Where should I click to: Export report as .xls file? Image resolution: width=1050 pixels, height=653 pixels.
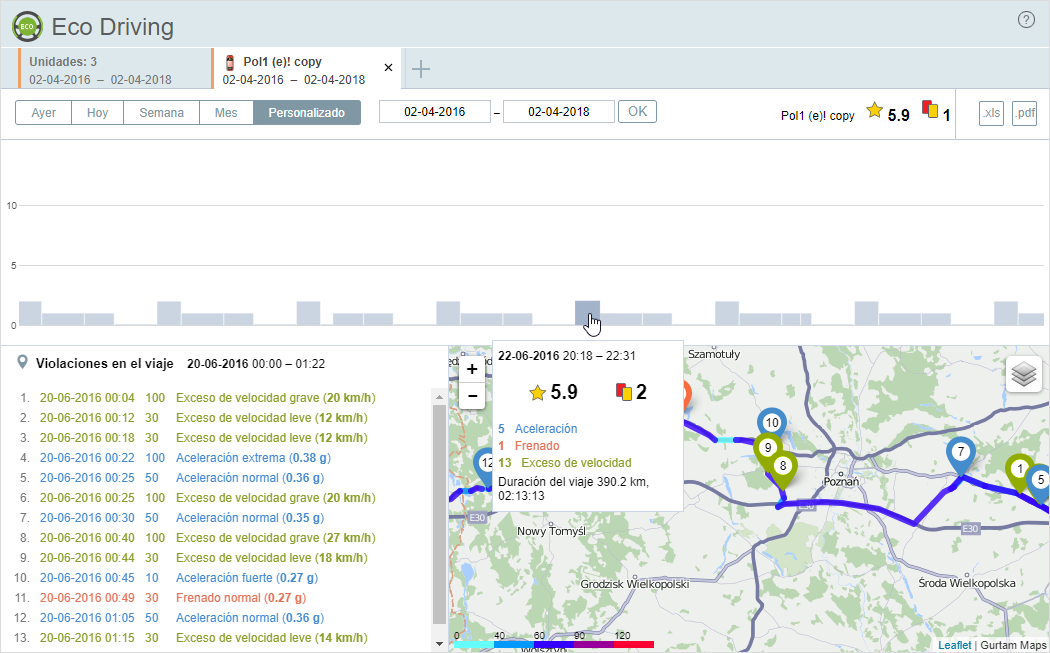[991, 113]
